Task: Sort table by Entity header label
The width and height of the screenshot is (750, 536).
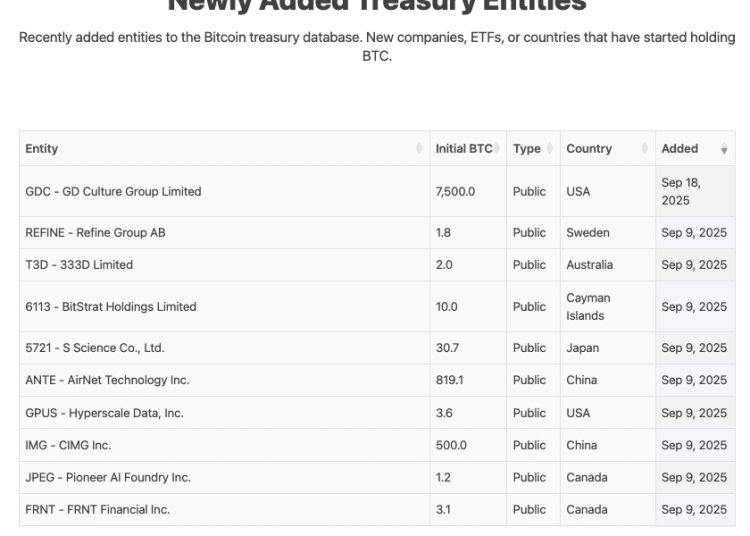Action: point(42,149)
